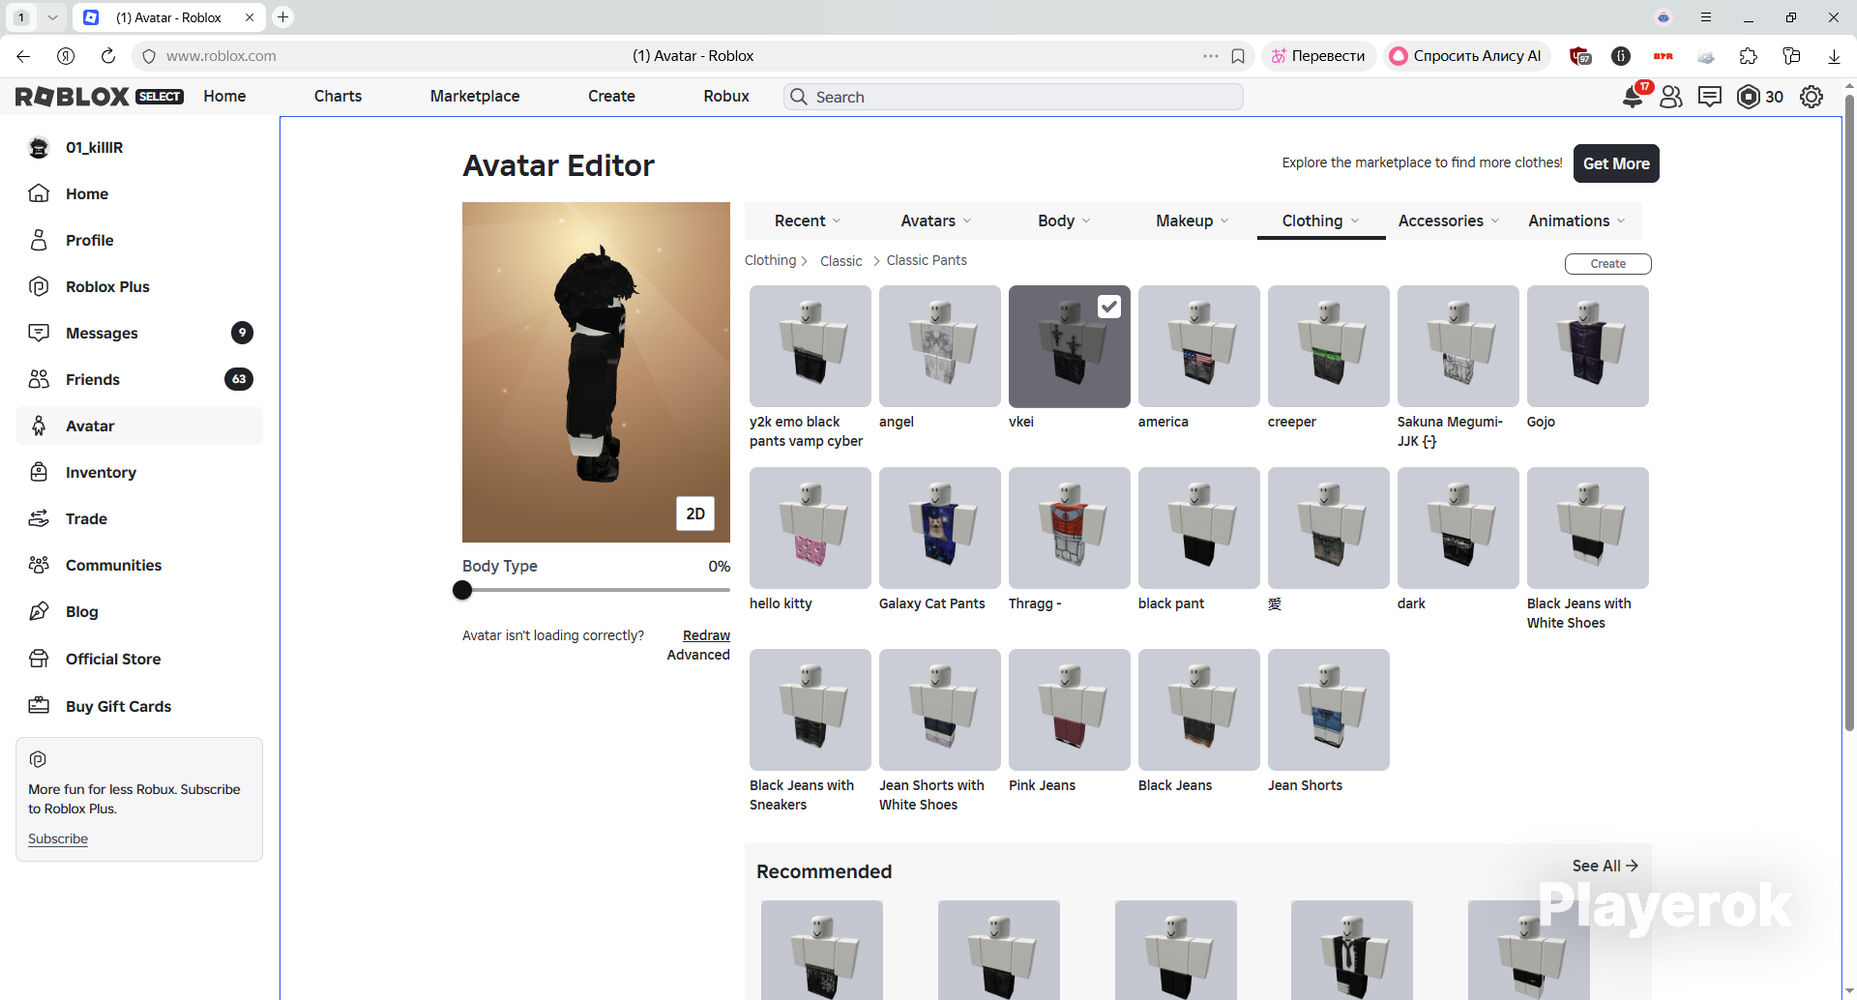Expand the Clothing dropdown tab
The width and height of the screenshot is (1857, 1000).
pos(1320,221)
